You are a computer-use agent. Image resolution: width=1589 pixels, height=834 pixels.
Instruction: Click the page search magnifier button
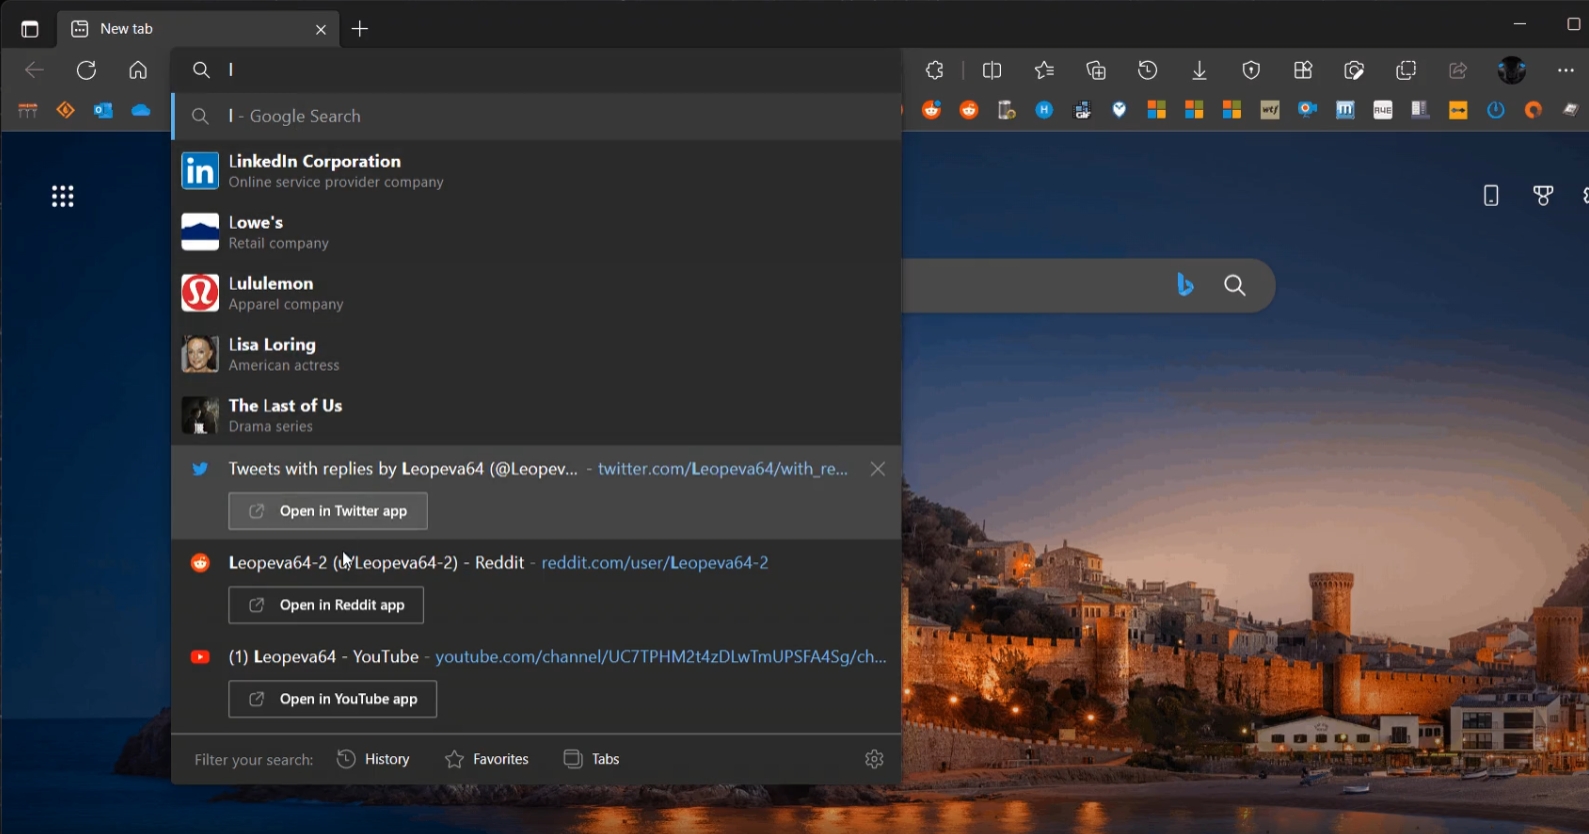click(1235, 285)
